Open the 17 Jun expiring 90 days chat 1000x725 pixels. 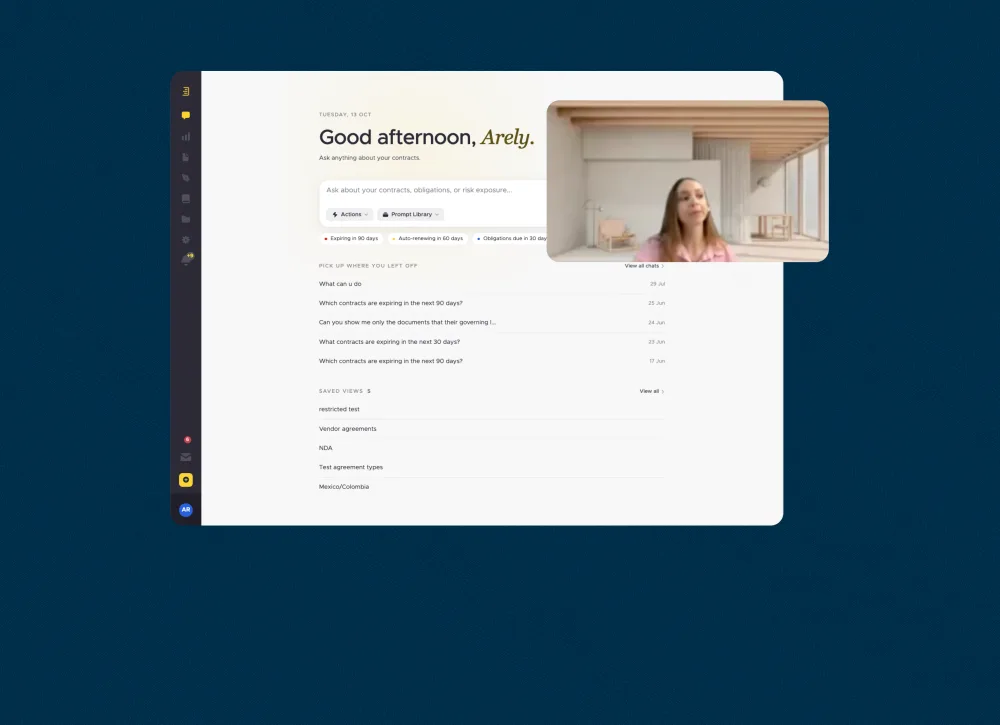(x=492, y=361)
